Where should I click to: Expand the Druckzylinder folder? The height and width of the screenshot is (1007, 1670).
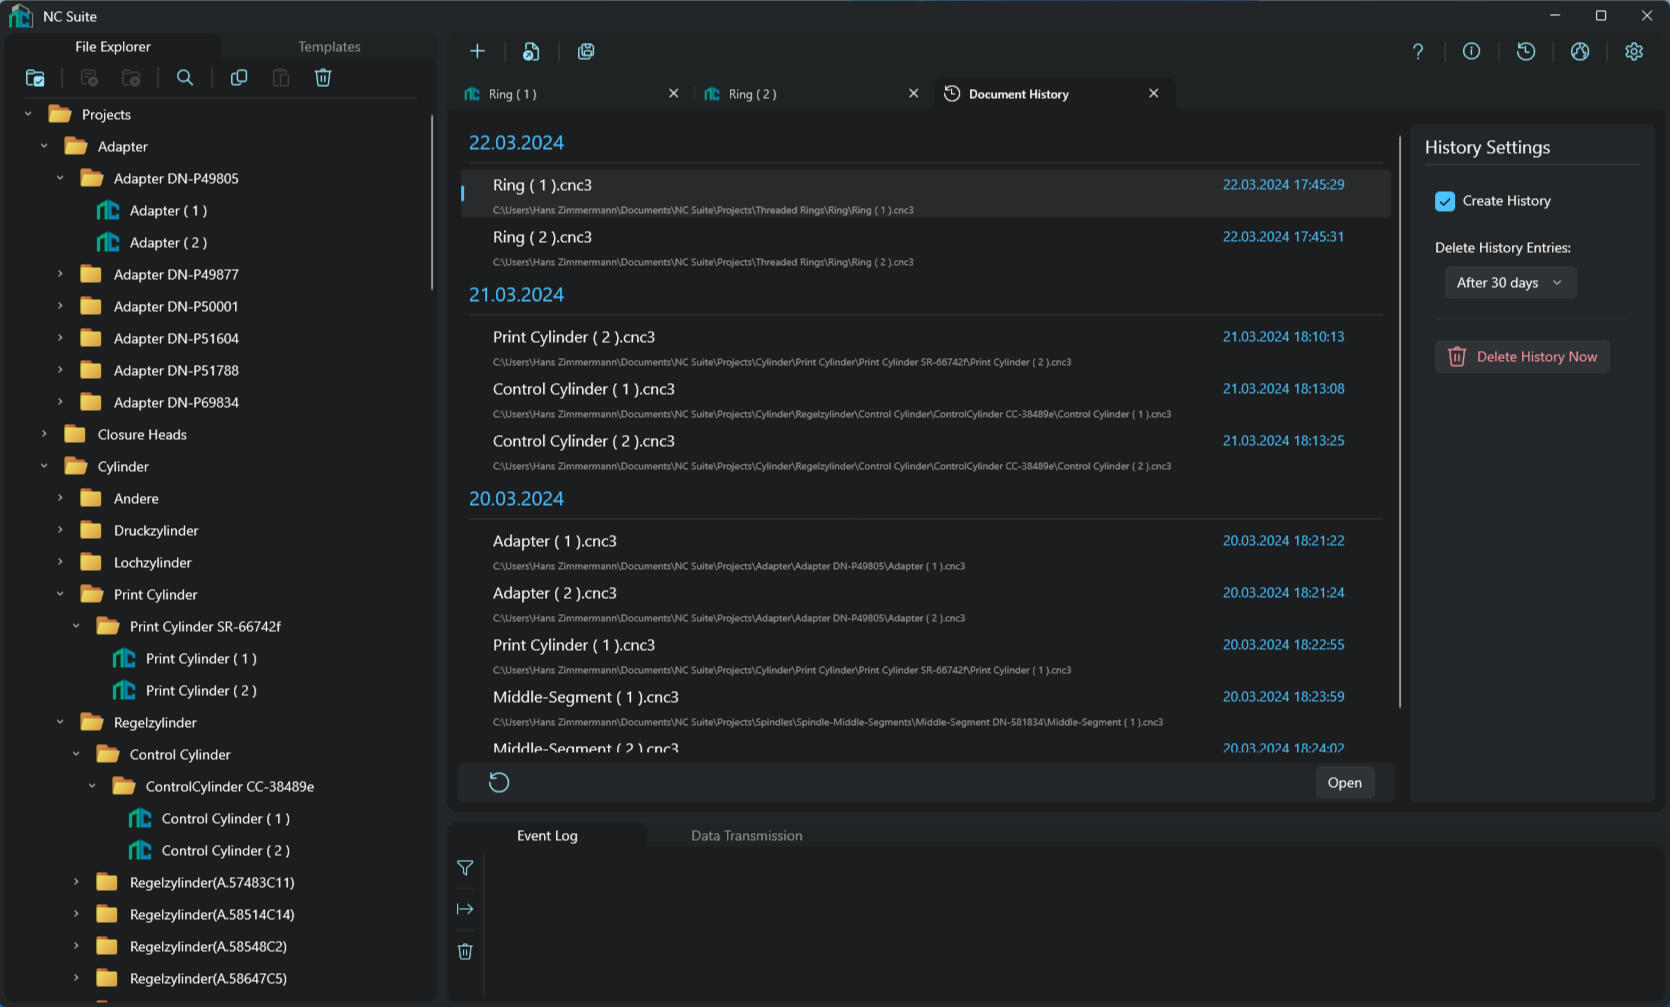click(60, 530)
